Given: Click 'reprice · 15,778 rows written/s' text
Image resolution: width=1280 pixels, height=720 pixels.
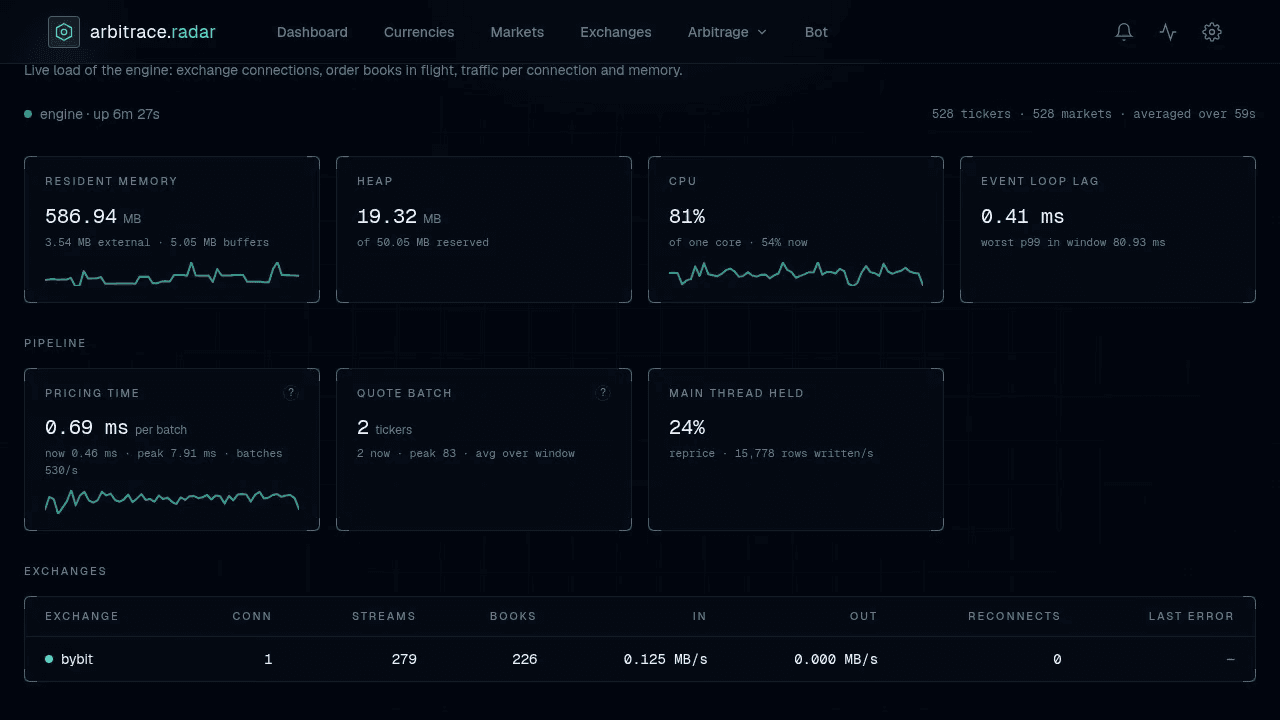Looking at the screenshot, I should 771,453.
